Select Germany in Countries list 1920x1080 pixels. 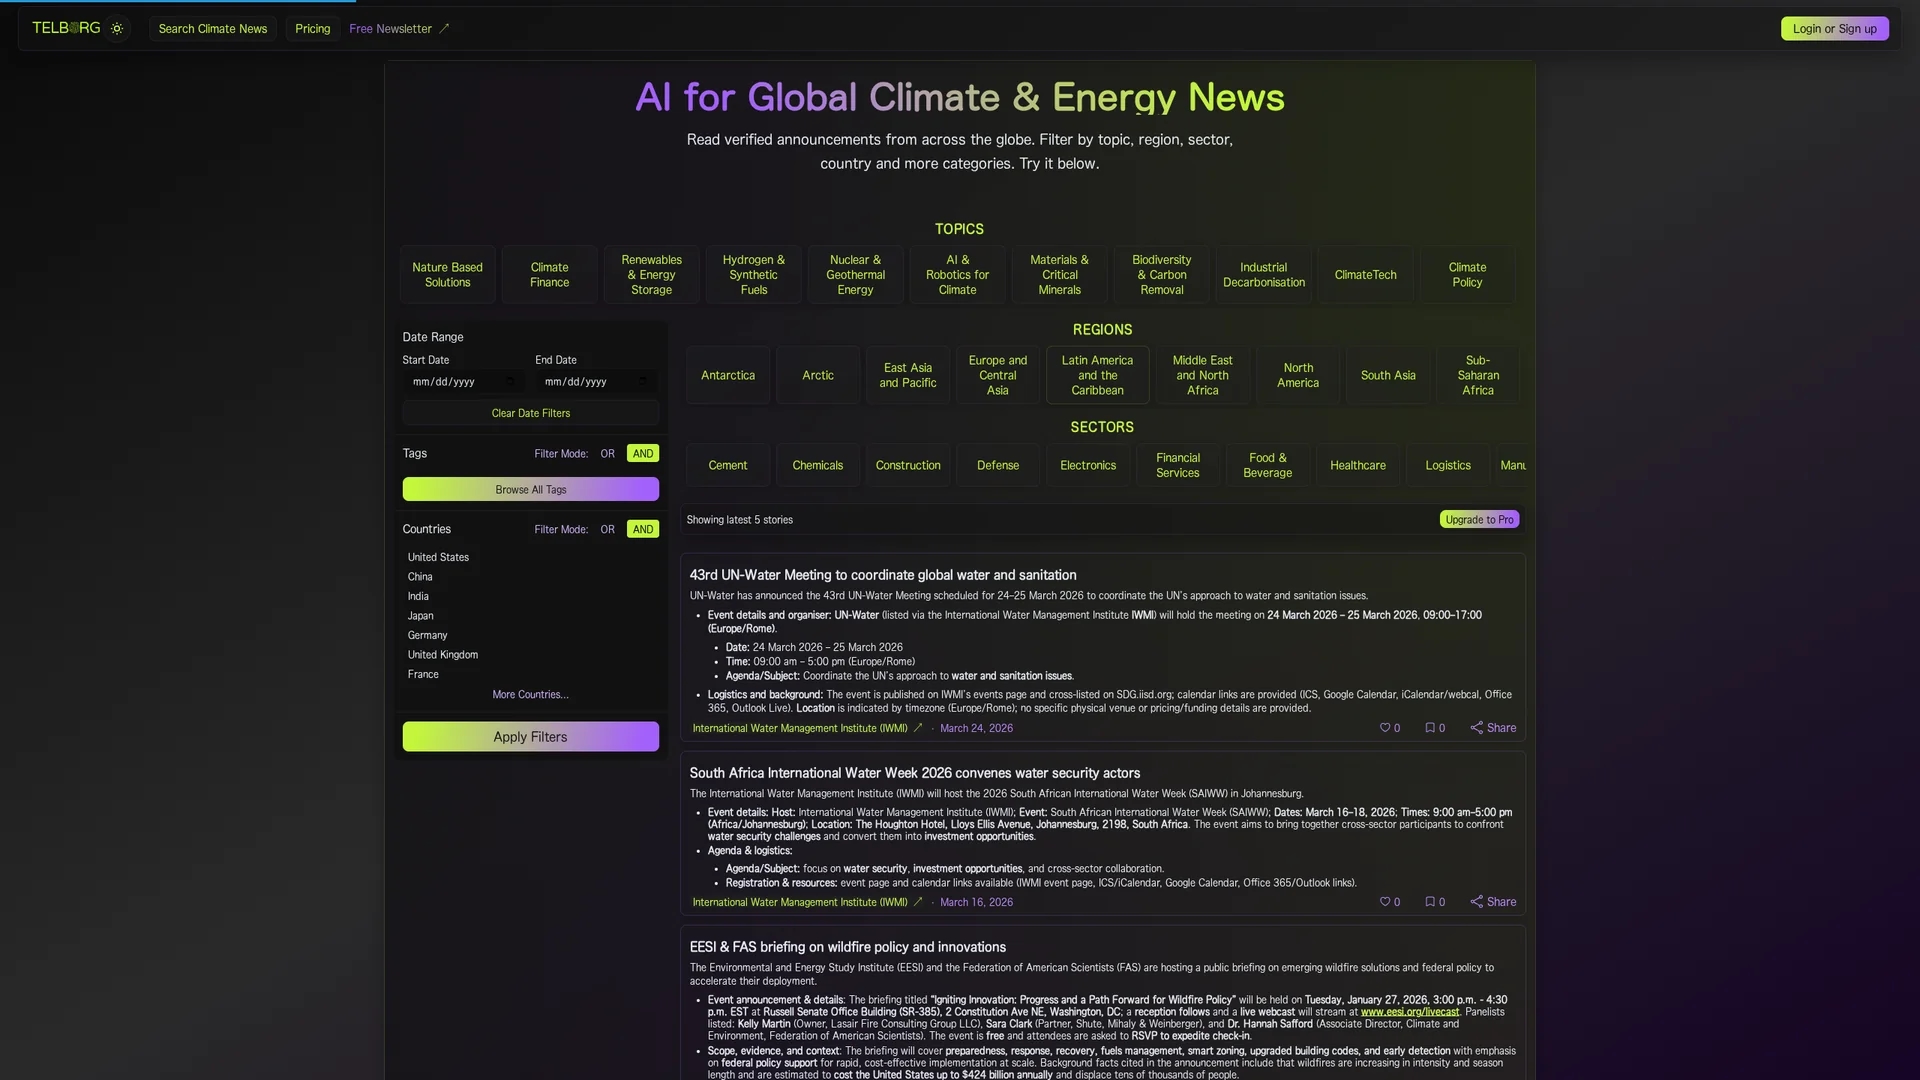point(427,636)
